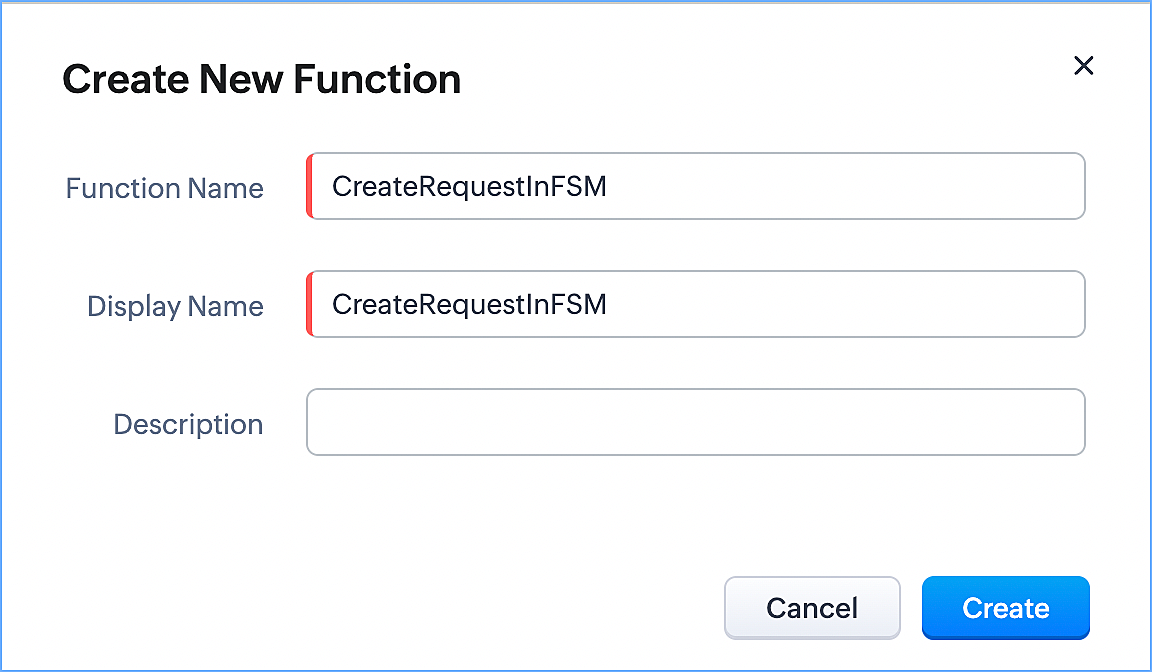Click the Display Name label
The width and height of the screenshot is (1152, 672).
point(175,306)
